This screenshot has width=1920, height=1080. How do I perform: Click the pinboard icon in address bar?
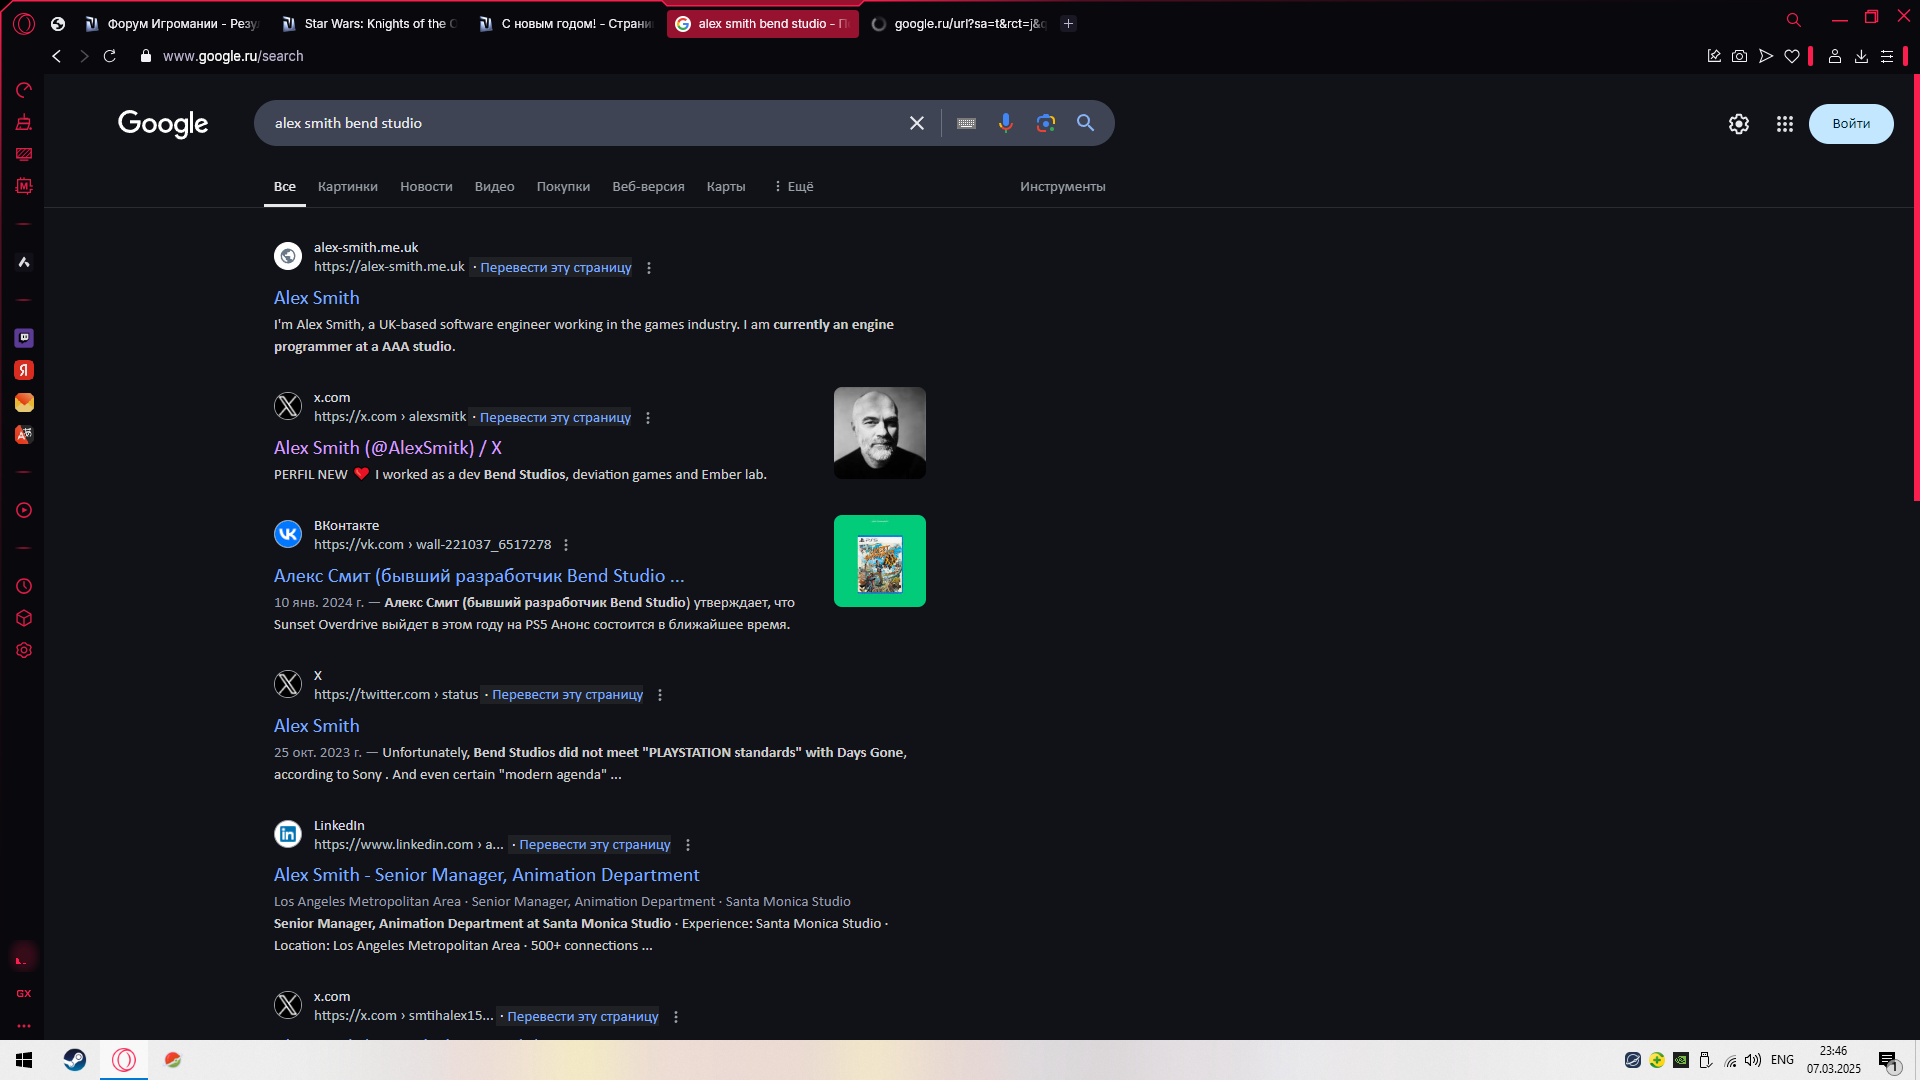point(1714,56)
